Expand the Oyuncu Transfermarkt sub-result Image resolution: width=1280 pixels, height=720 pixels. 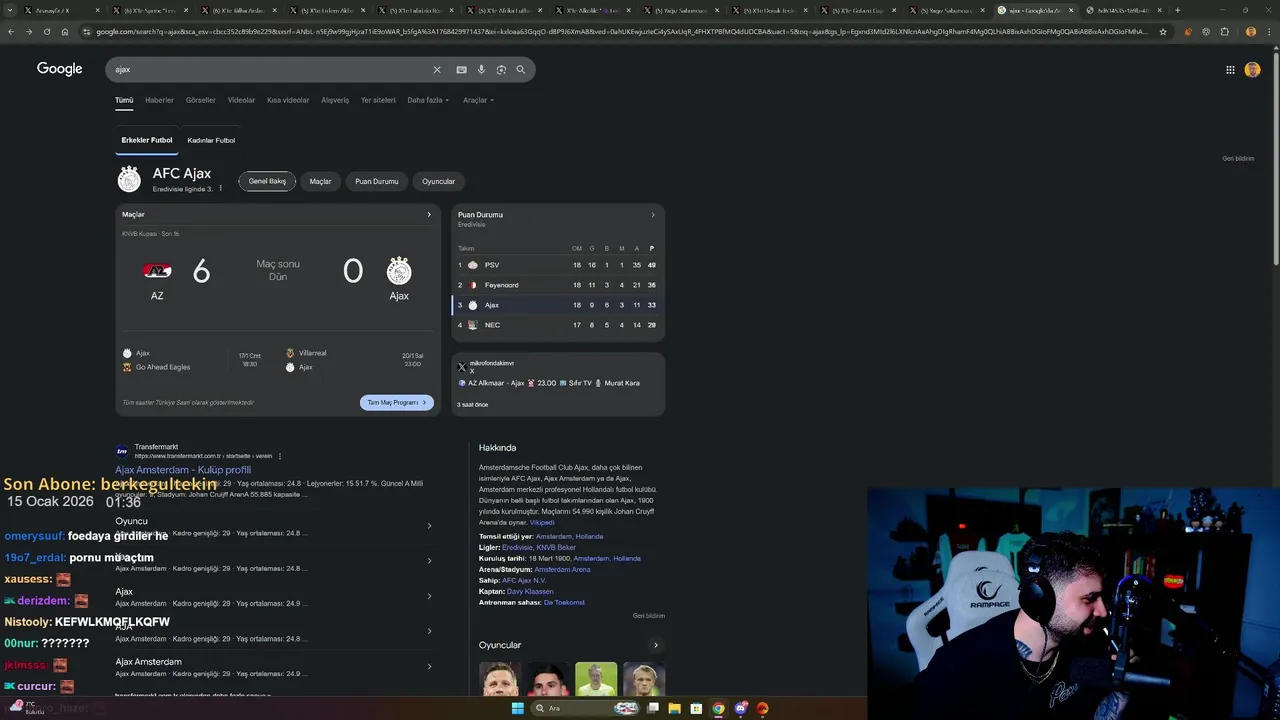[x=429, y=526]
